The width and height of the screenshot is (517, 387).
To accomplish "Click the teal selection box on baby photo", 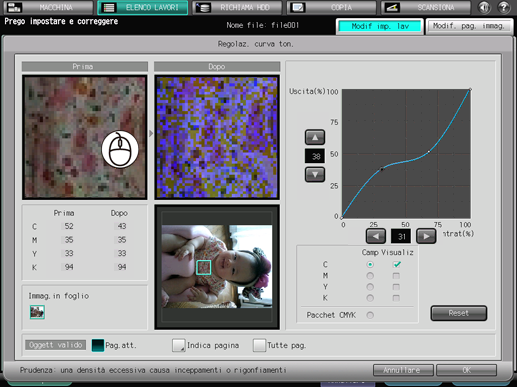I will pos(204,267).
